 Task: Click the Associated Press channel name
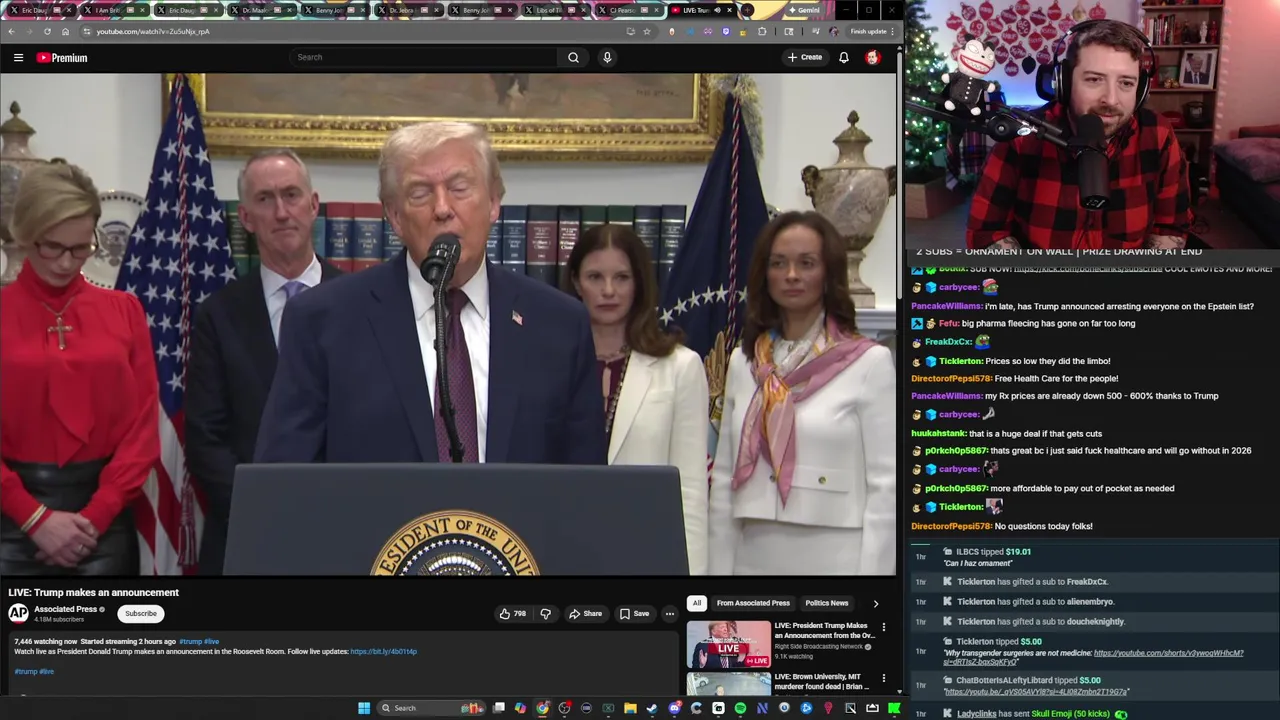65,609
